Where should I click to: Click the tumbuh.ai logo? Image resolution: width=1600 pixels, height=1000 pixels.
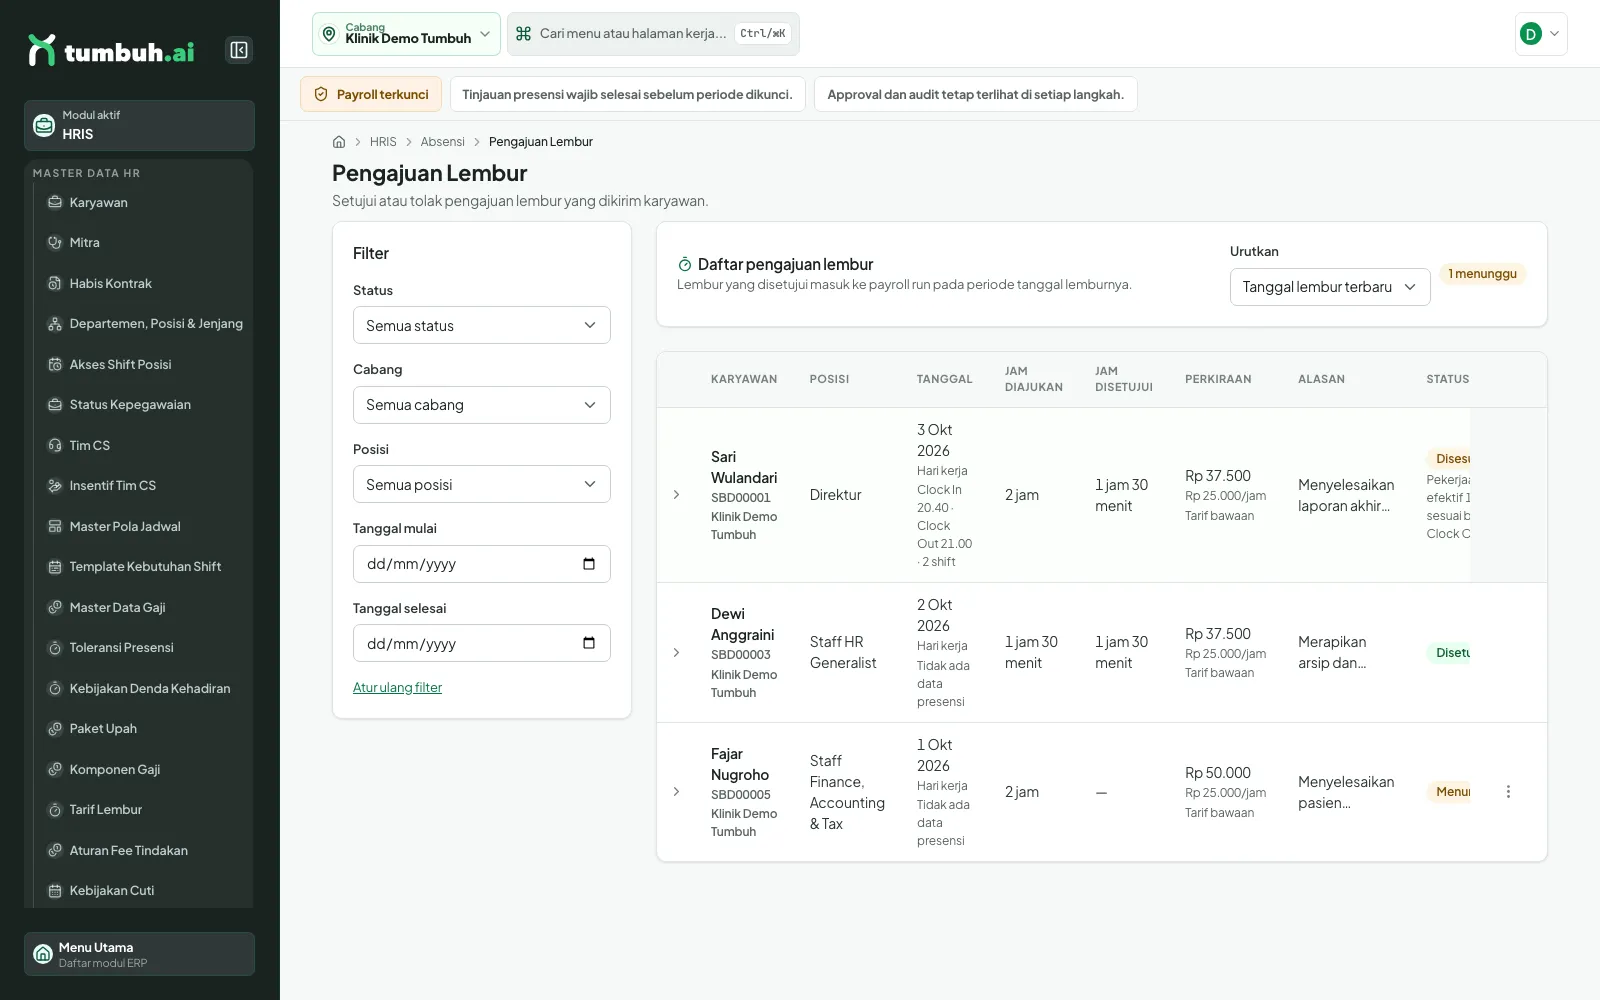coord(111,50)
